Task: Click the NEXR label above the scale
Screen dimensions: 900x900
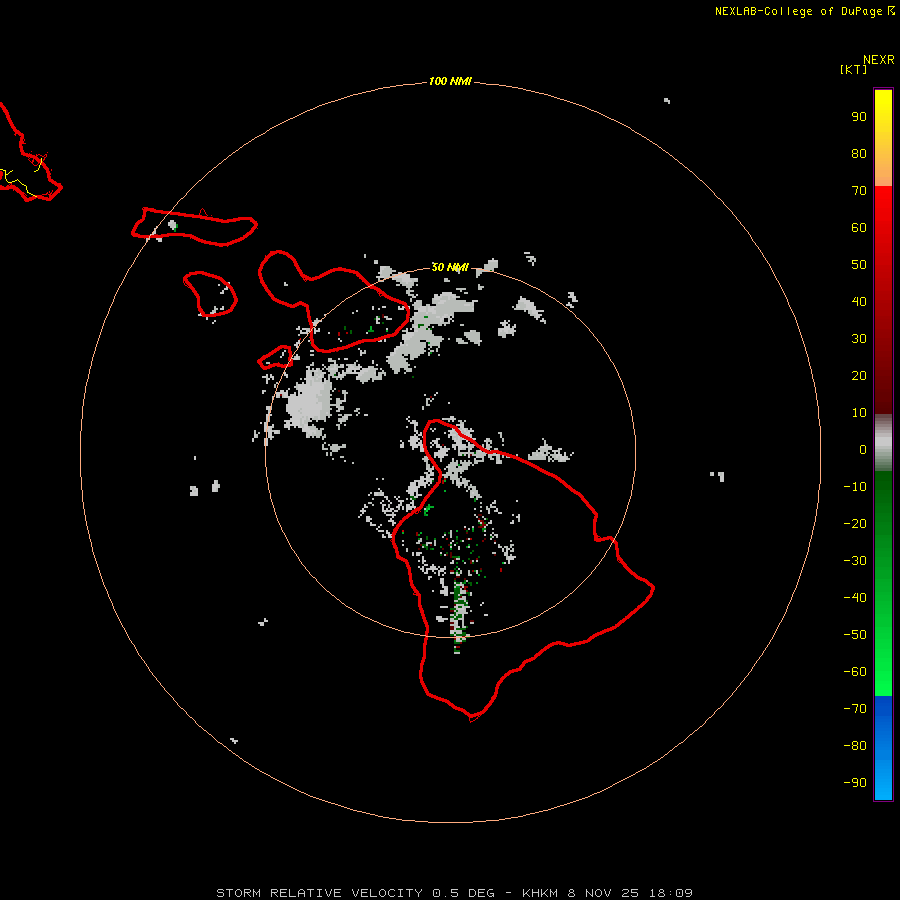Action: click(878, 60)
